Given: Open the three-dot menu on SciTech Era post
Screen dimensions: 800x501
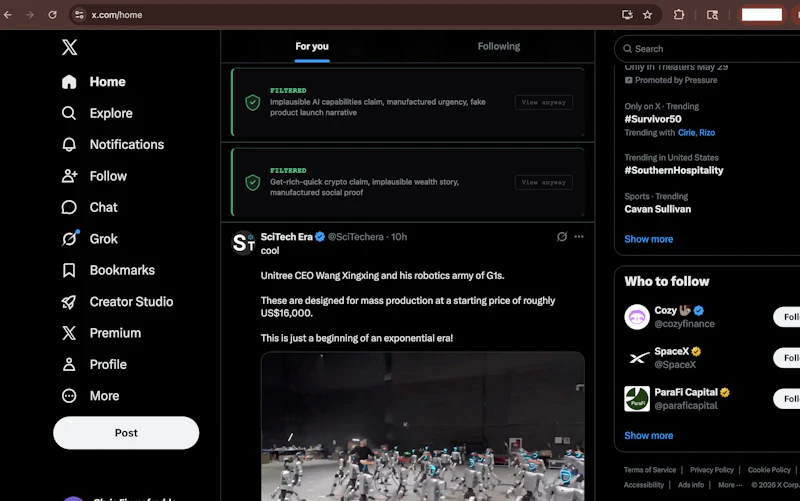Looking at the screenshot, I should tap(579, 237).
